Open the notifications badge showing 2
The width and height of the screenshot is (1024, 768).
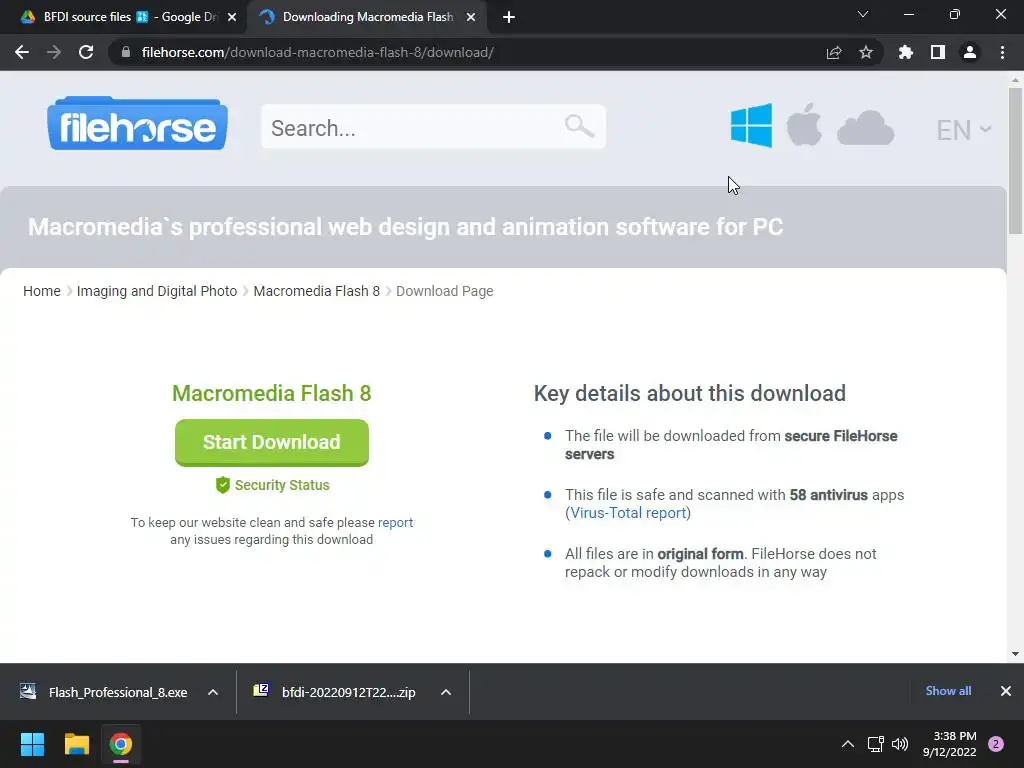pos(996,744)
